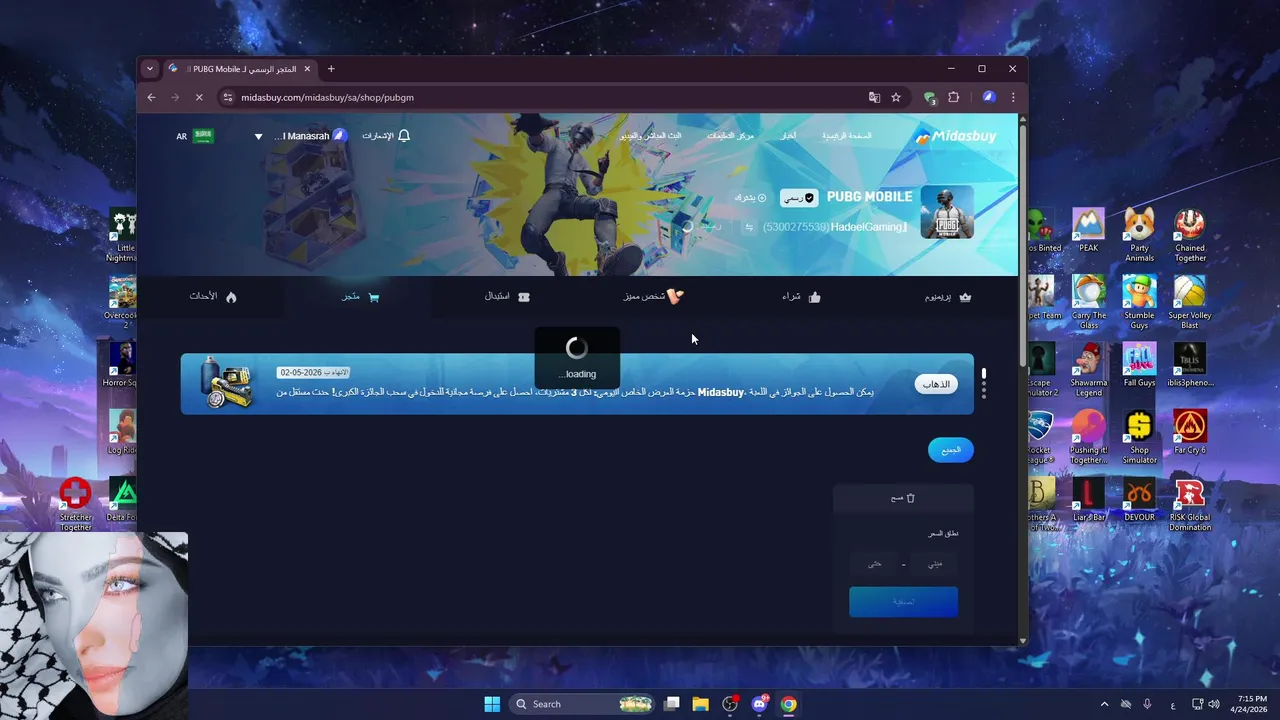
Task: Select the Delta Force desktop icon
Action: click(x=123, y=499)
